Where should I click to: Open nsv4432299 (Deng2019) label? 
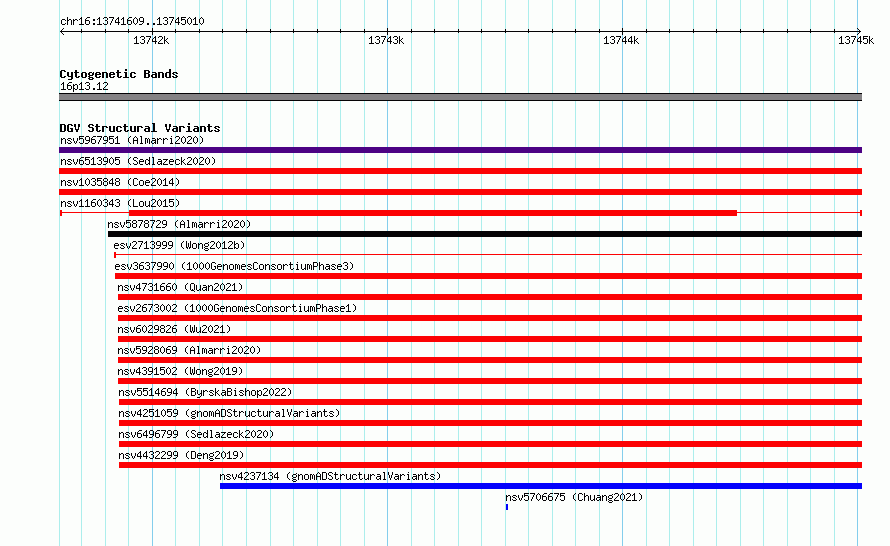tap(181, 455)
